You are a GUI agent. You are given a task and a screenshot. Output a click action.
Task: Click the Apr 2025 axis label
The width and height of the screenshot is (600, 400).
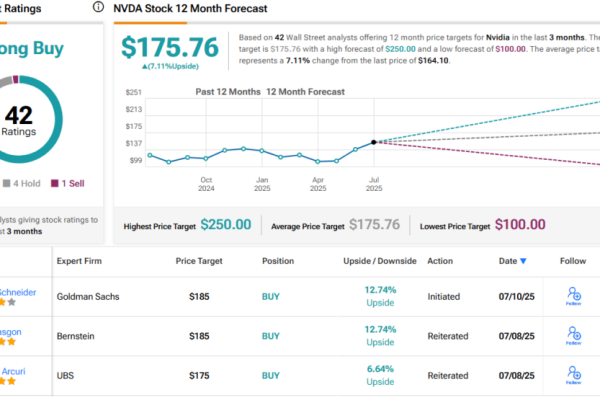[318, 184]
